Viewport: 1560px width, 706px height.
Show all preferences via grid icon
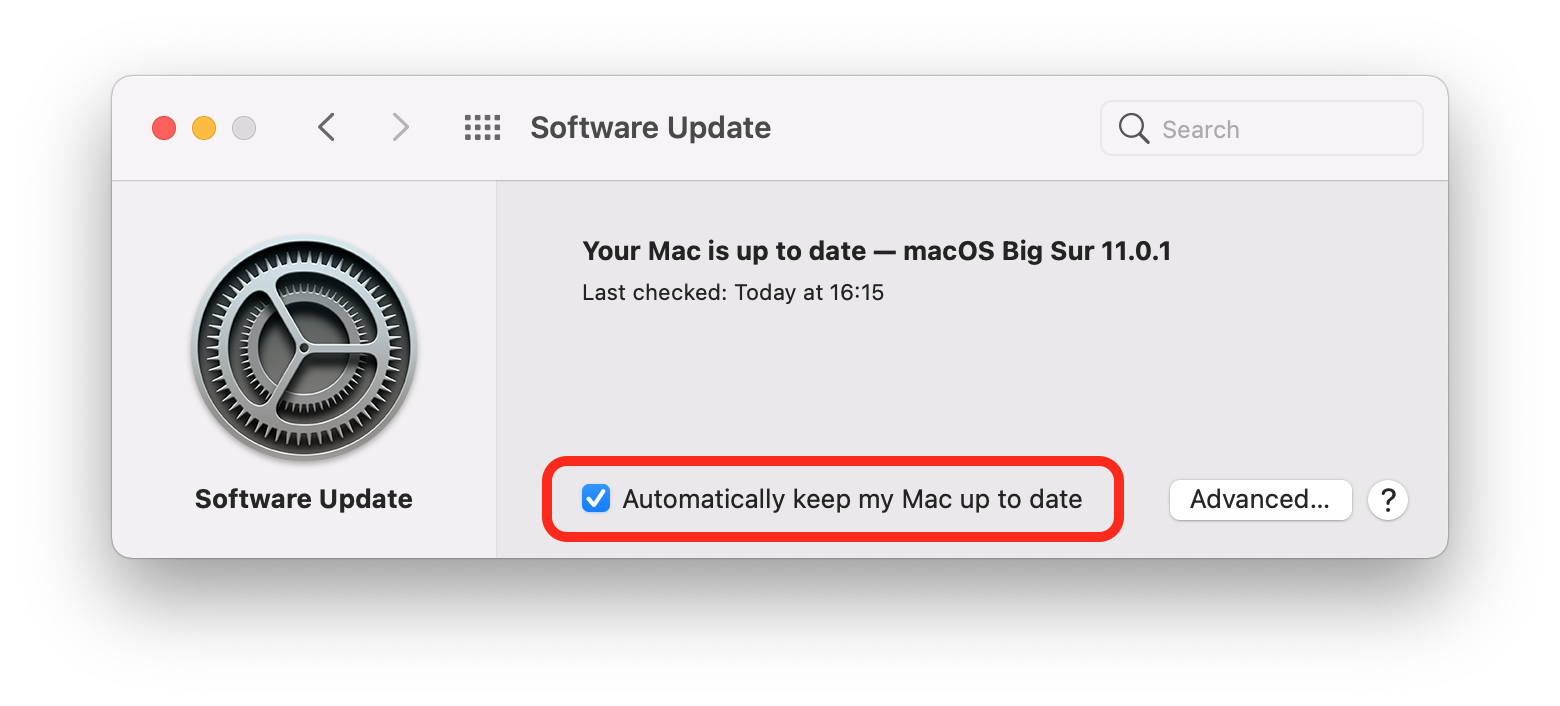pyautogui.click(x=482, y=127)
